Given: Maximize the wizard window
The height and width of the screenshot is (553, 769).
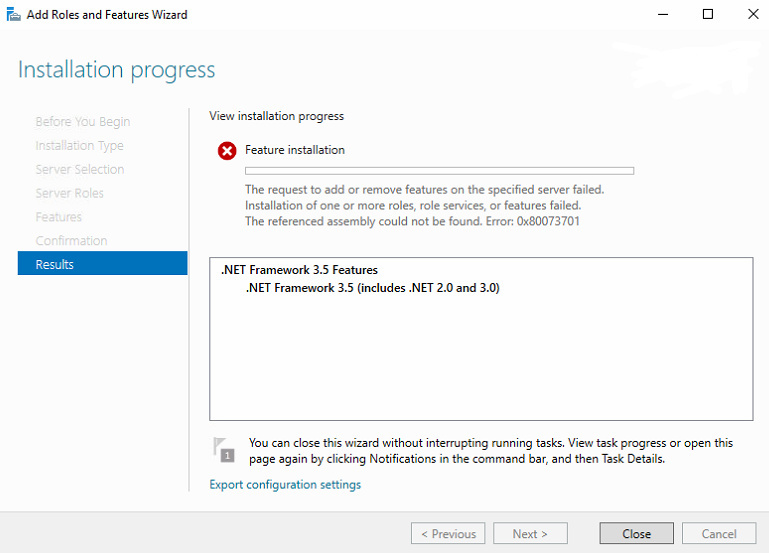Looking at the screenshot, I should [x=708, y=14].
